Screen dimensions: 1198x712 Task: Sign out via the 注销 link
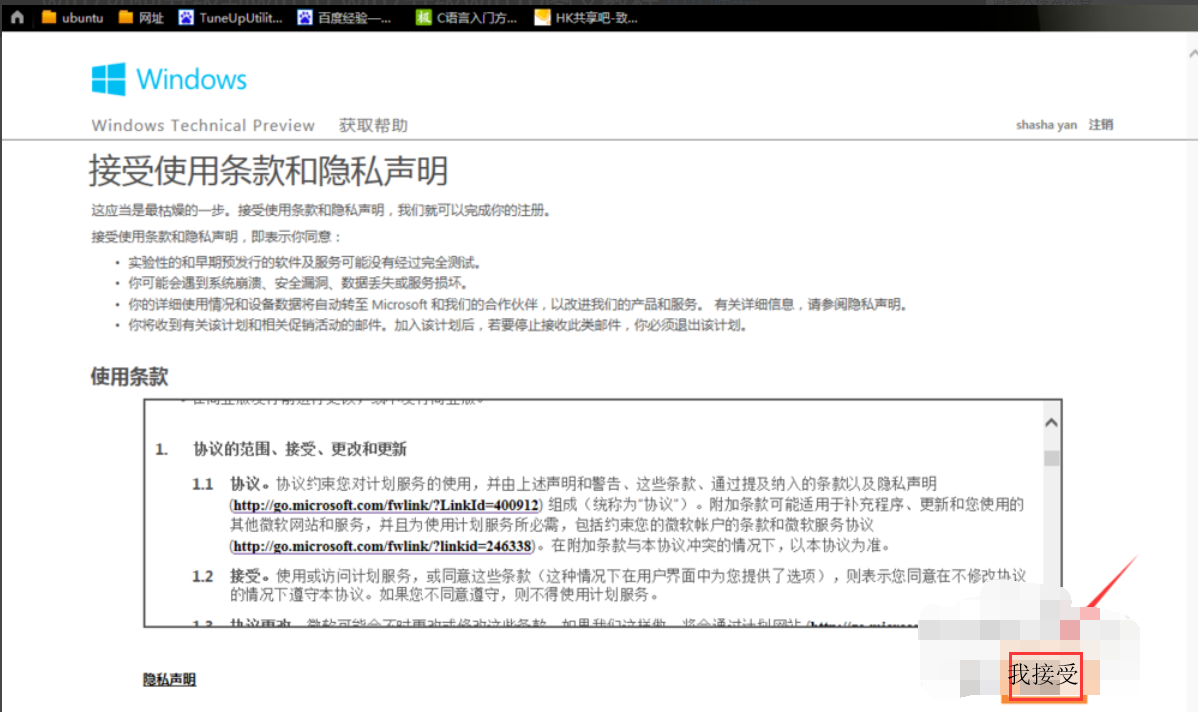(x=1100, y=124)
